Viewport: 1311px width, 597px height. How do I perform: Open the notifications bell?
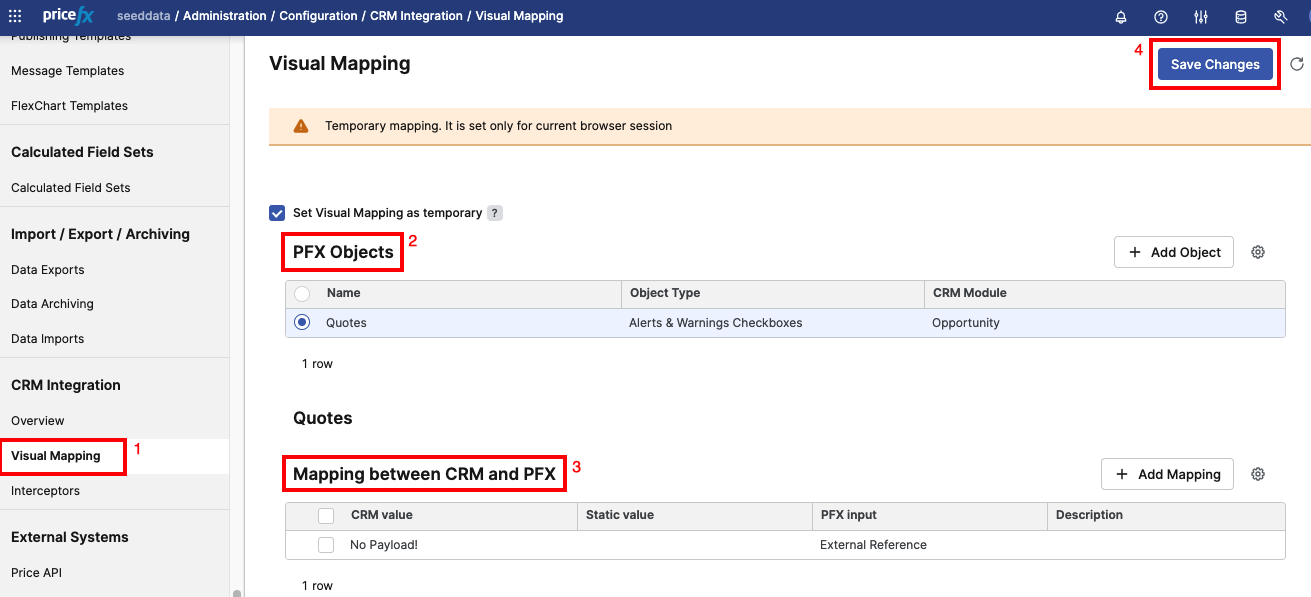click(1121, 16)
